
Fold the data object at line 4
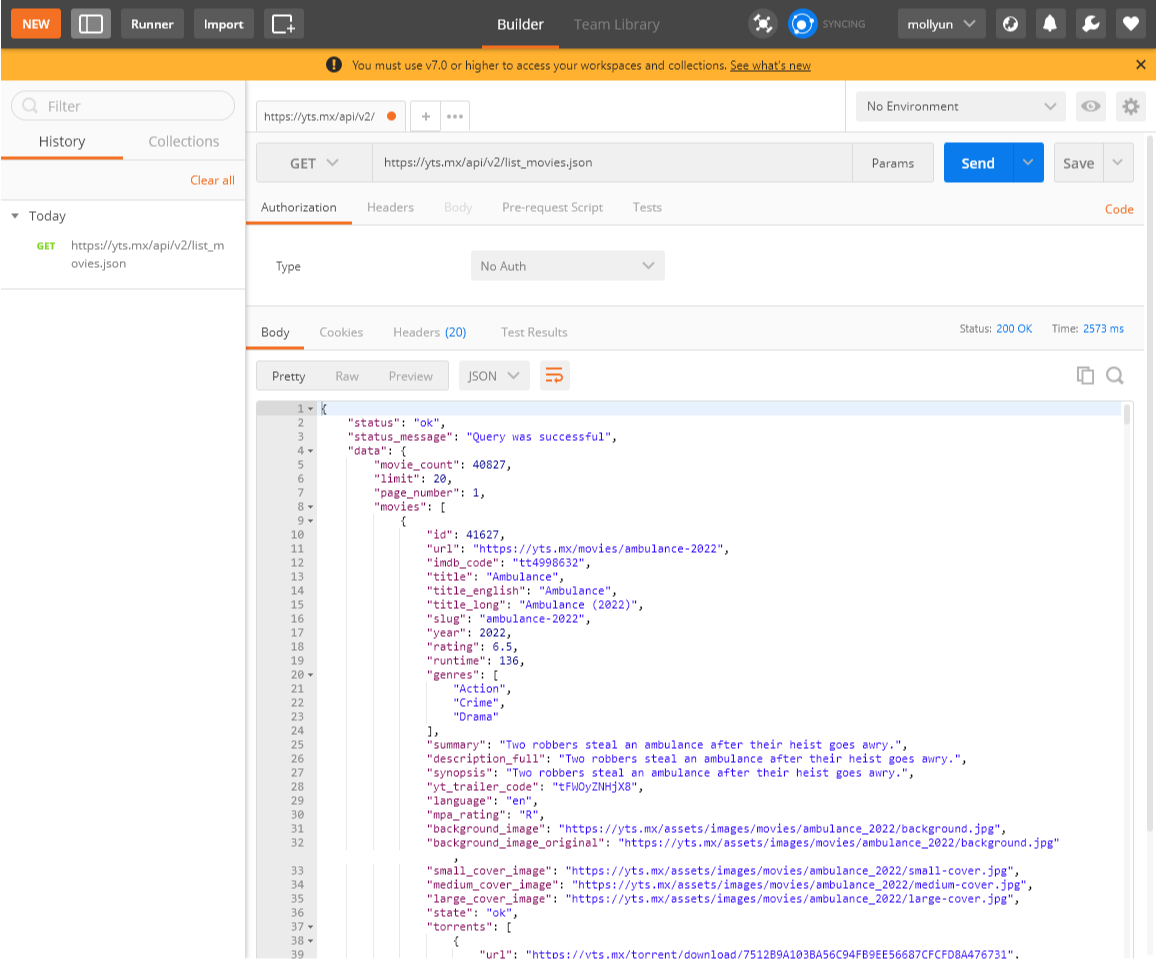pos(311,451)
